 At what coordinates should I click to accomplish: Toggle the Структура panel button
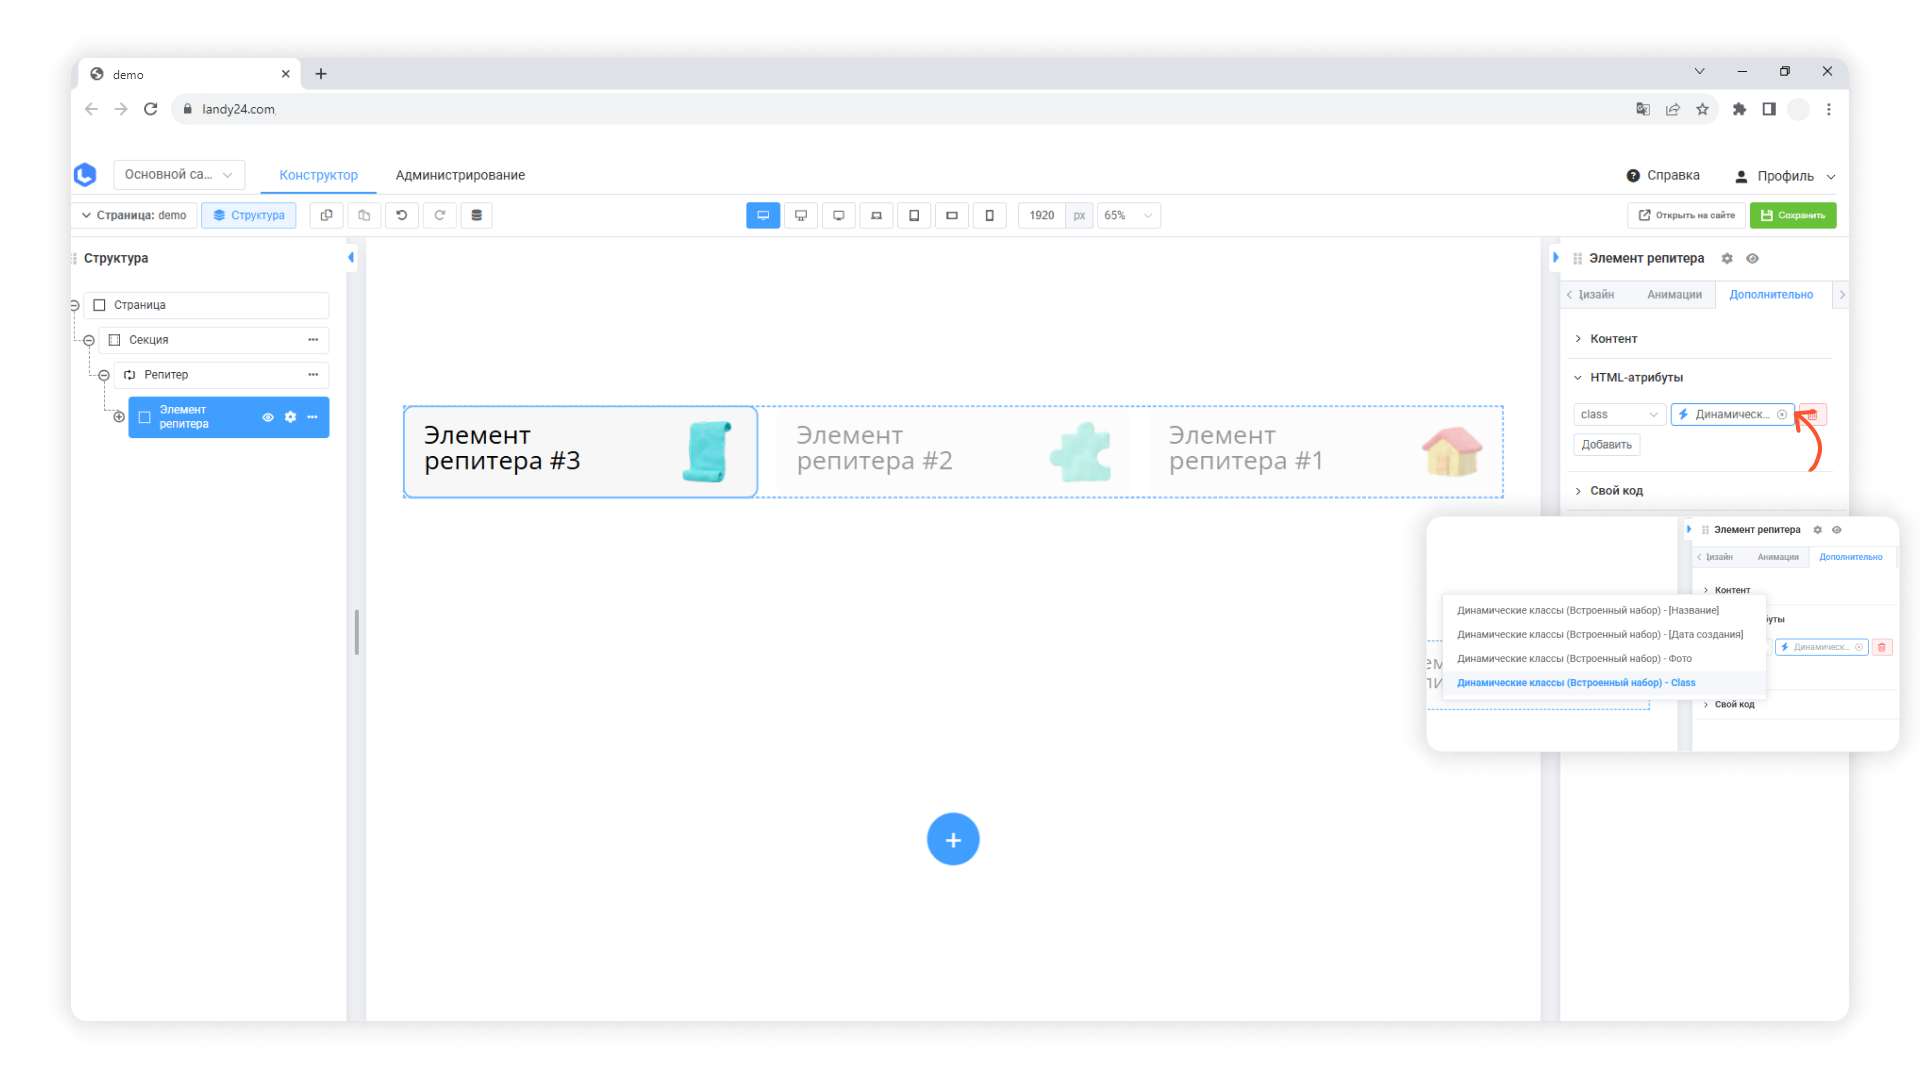click(x=249, y=215)
